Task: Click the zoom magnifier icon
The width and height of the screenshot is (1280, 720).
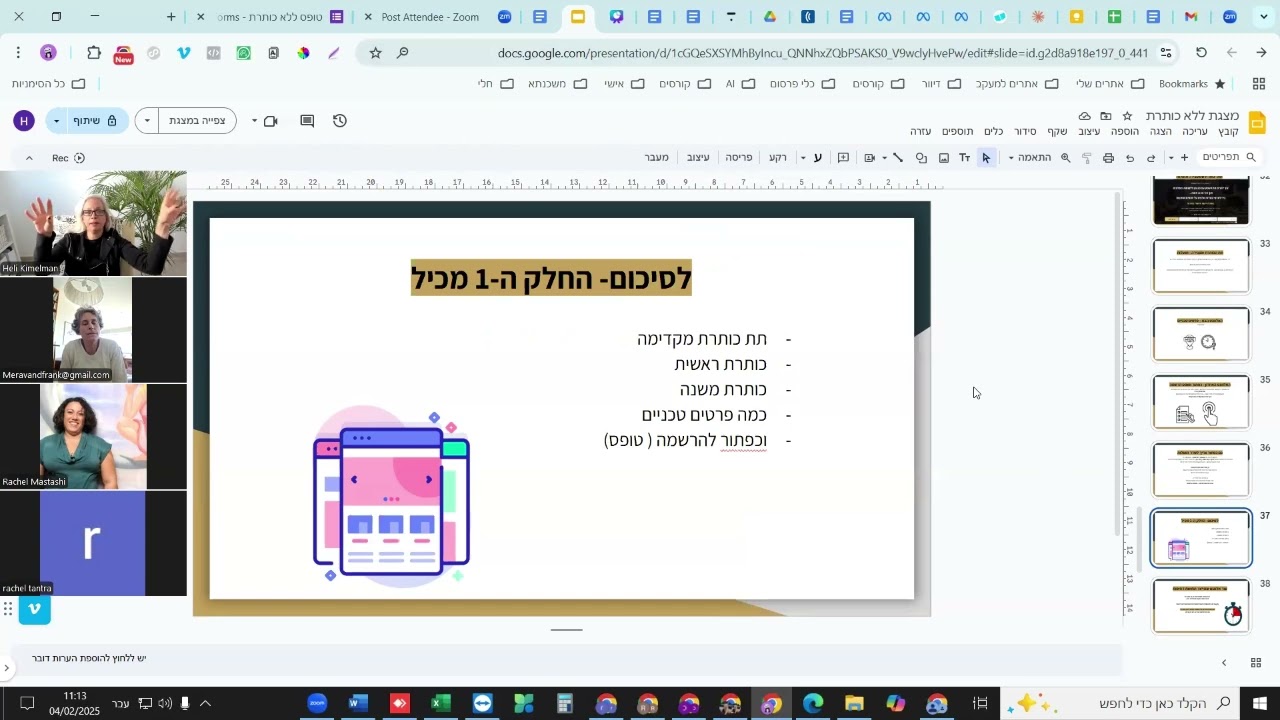Action: pos(1065,158)
